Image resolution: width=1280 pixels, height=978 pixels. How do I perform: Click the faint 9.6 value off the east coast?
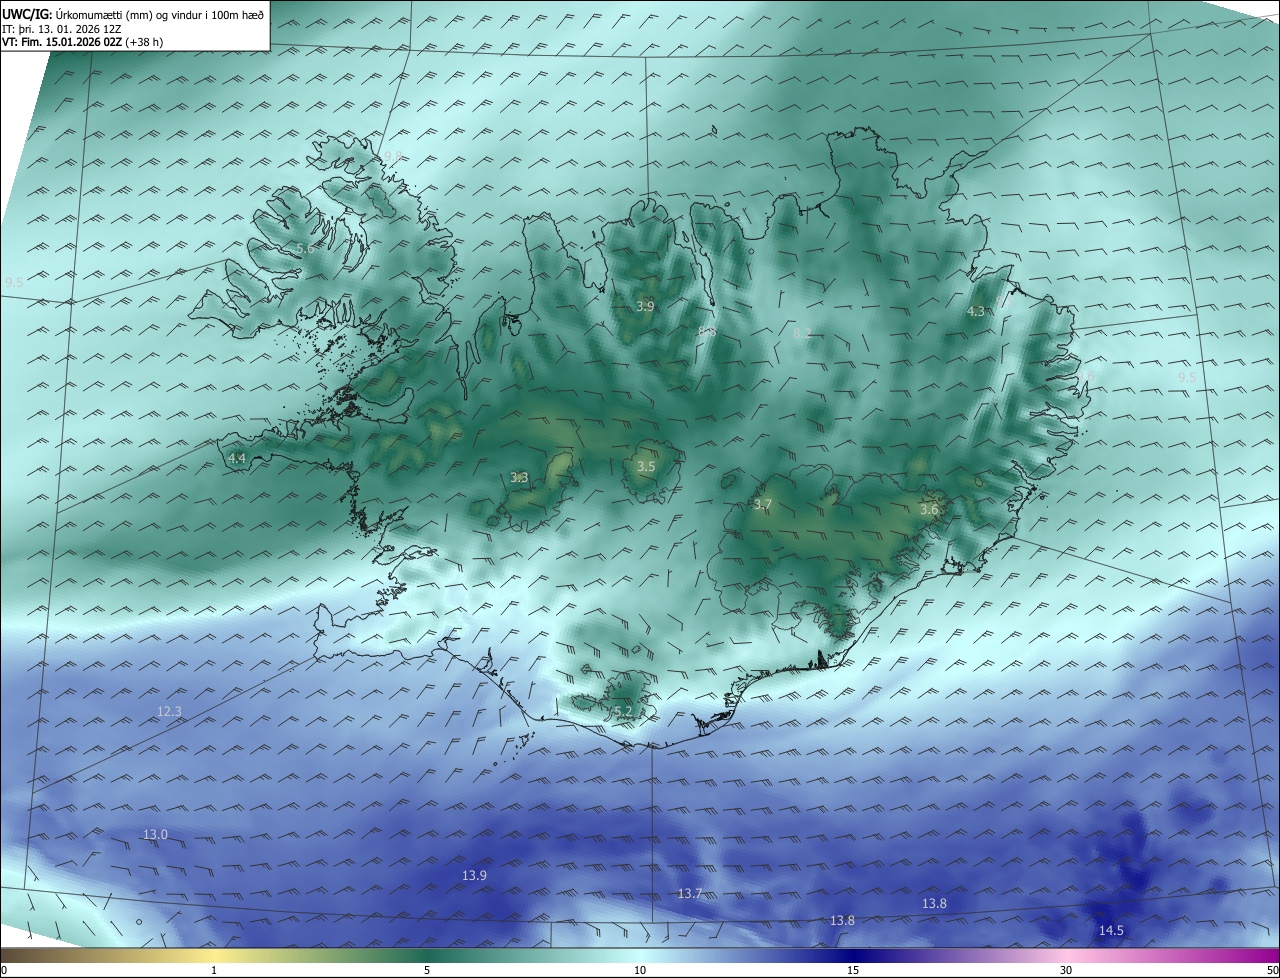(1085, 376)
